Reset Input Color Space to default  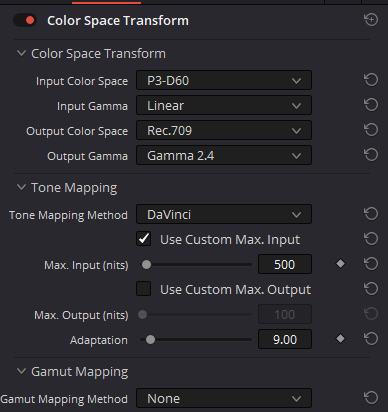(x=371, y=80)
